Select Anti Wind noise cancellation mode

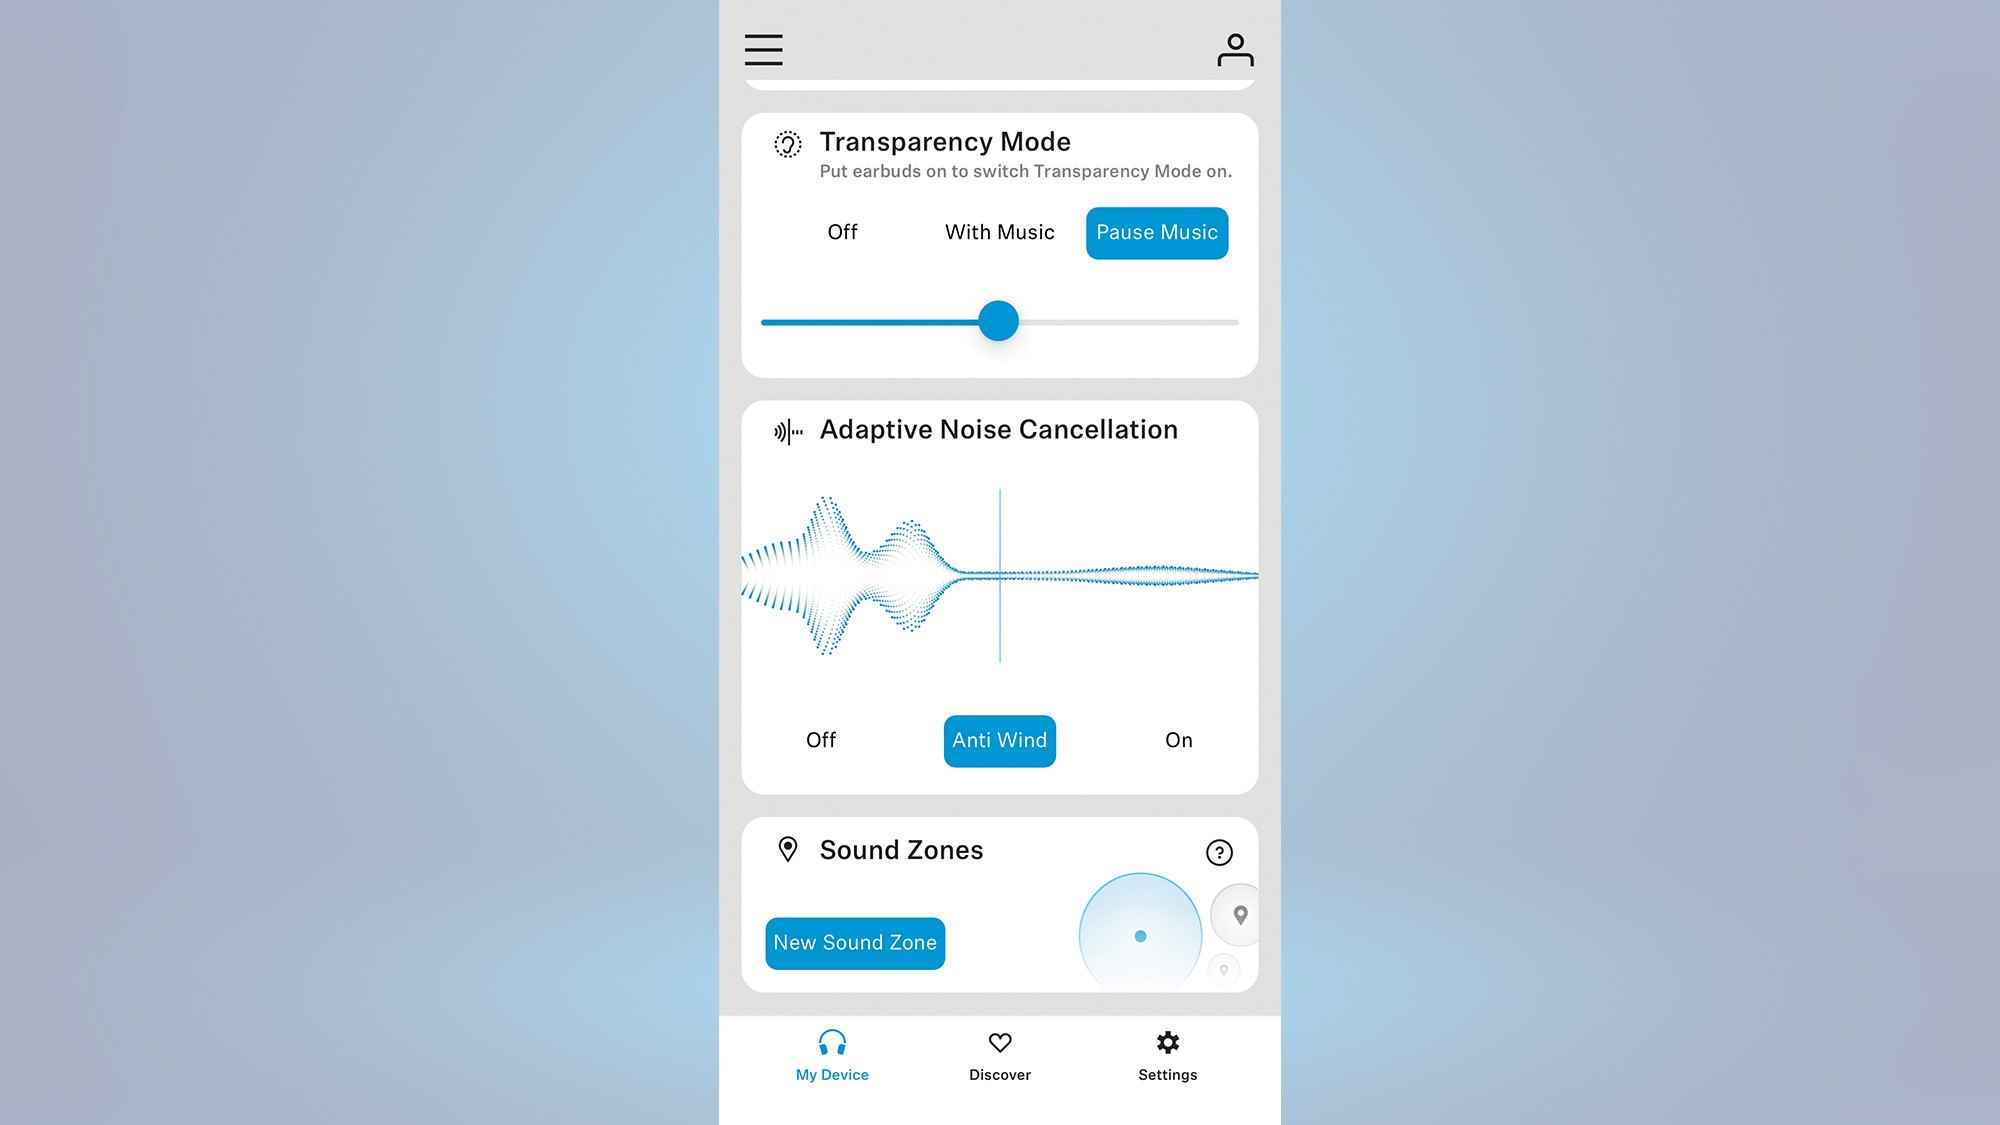click(x=1000, y=740)
